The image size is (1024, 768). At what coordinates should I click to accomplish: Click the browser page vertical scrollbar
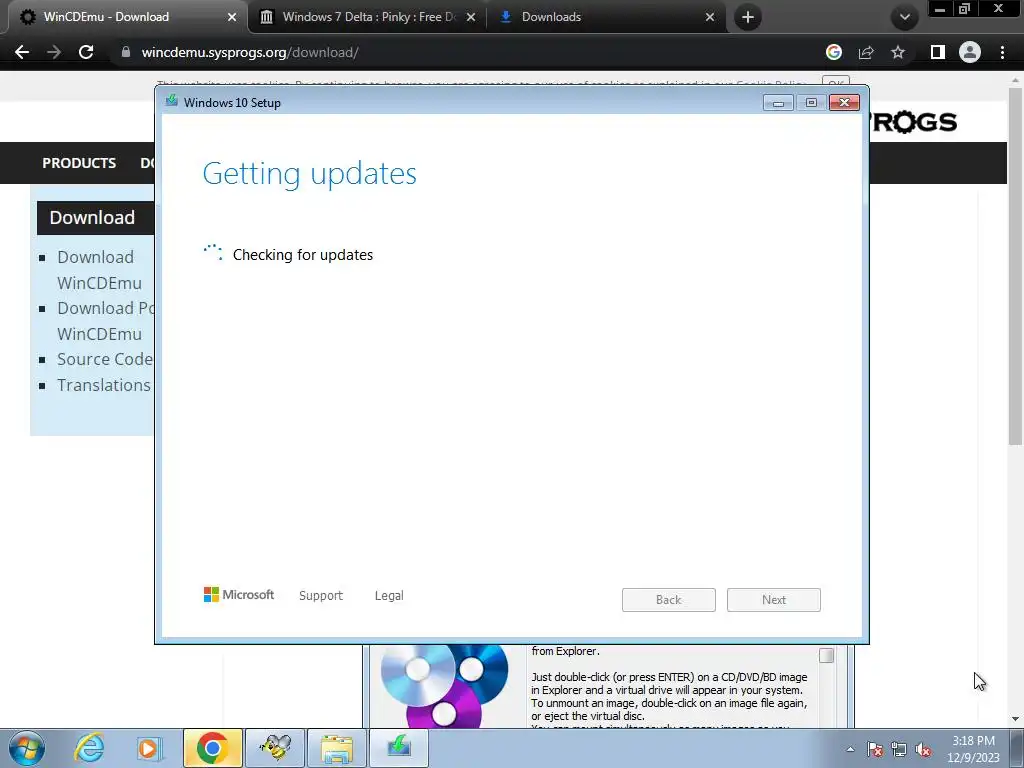tap(1015, 268)
